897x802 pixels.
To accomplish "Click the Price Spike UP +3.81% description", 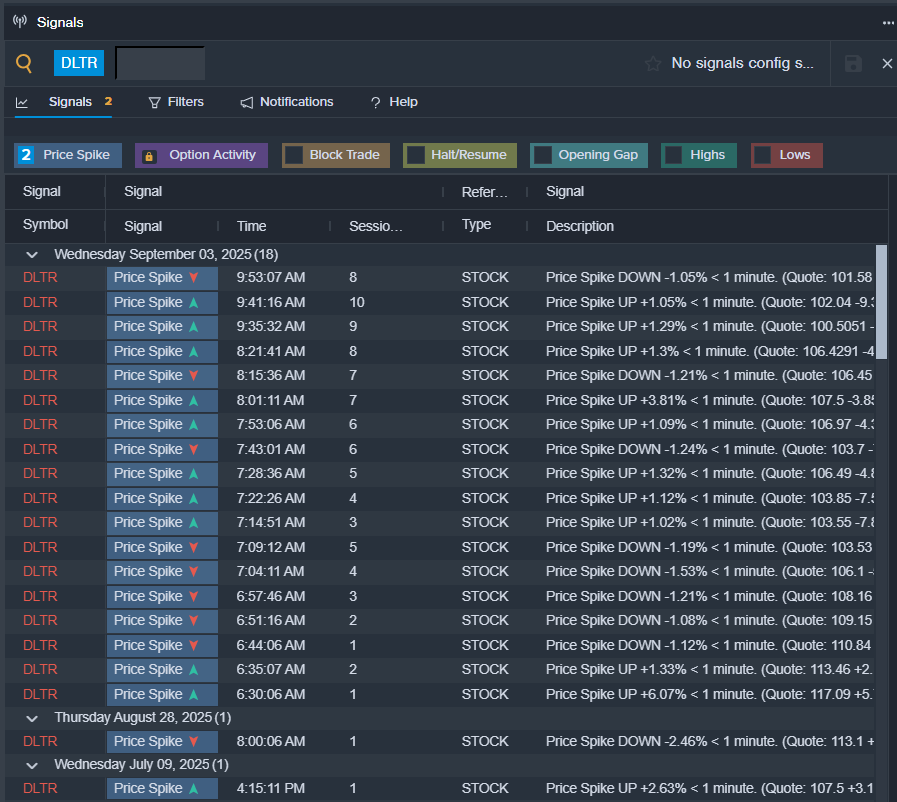I will 710,400.
